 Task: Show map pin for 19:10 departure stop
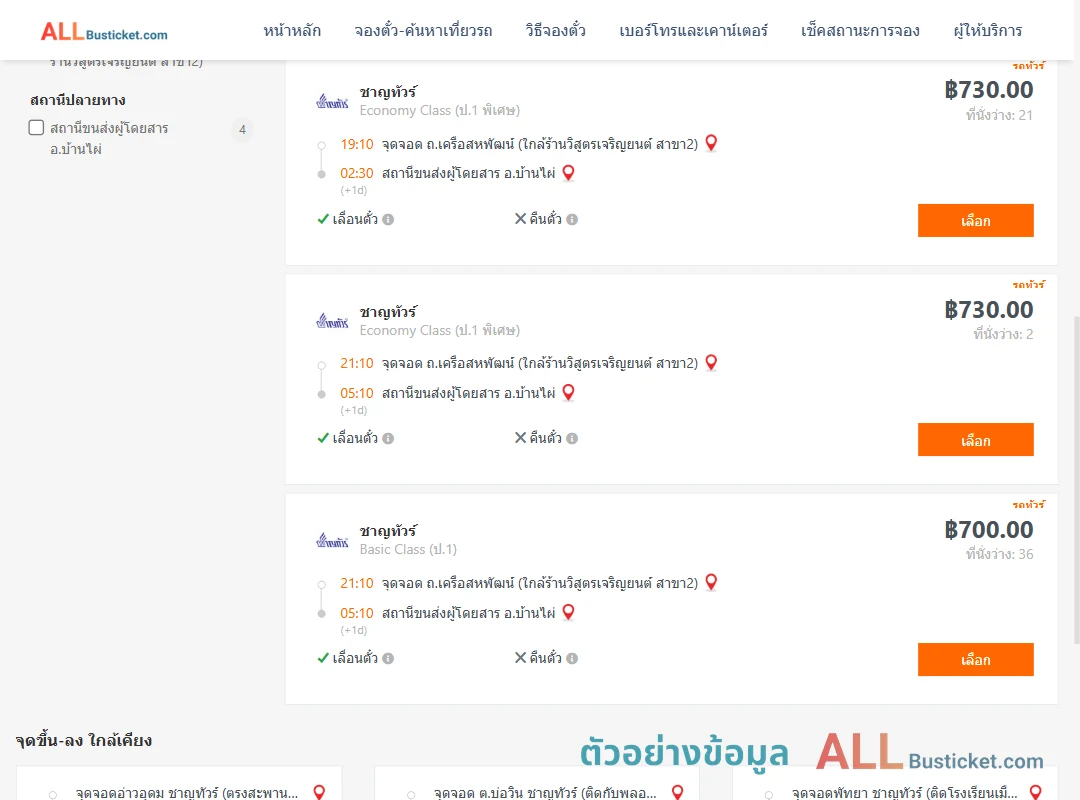712,143
